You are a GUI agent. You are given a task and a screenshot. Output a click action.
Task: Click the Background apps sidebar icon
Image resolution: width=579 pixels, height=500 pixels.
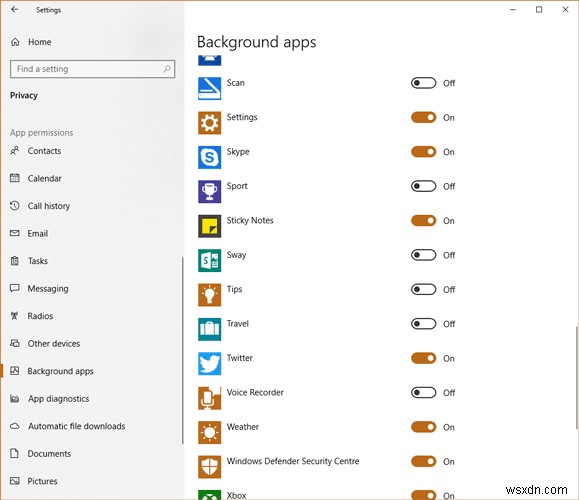14,371
